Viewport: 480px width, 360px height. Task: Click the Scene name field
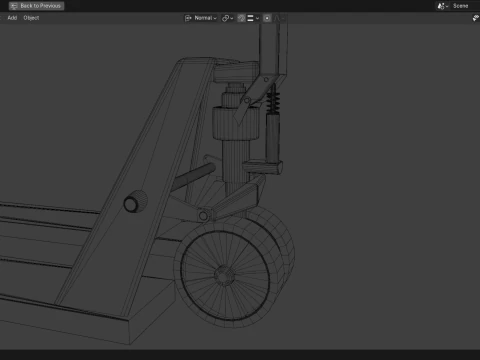pyautogui.click(x=465, y=6)
